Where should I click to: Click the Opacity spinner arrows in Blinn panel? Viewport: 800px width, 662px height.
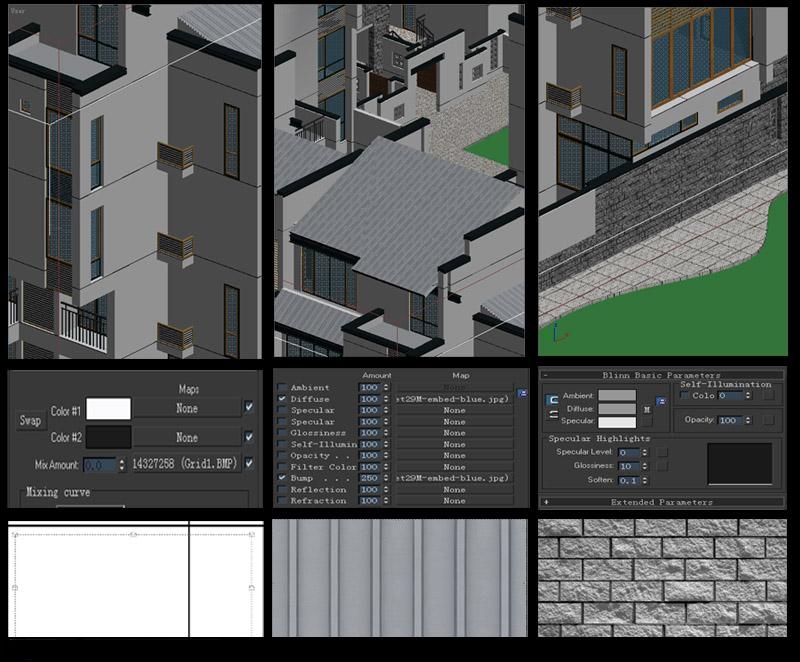(x=747, y=420)
